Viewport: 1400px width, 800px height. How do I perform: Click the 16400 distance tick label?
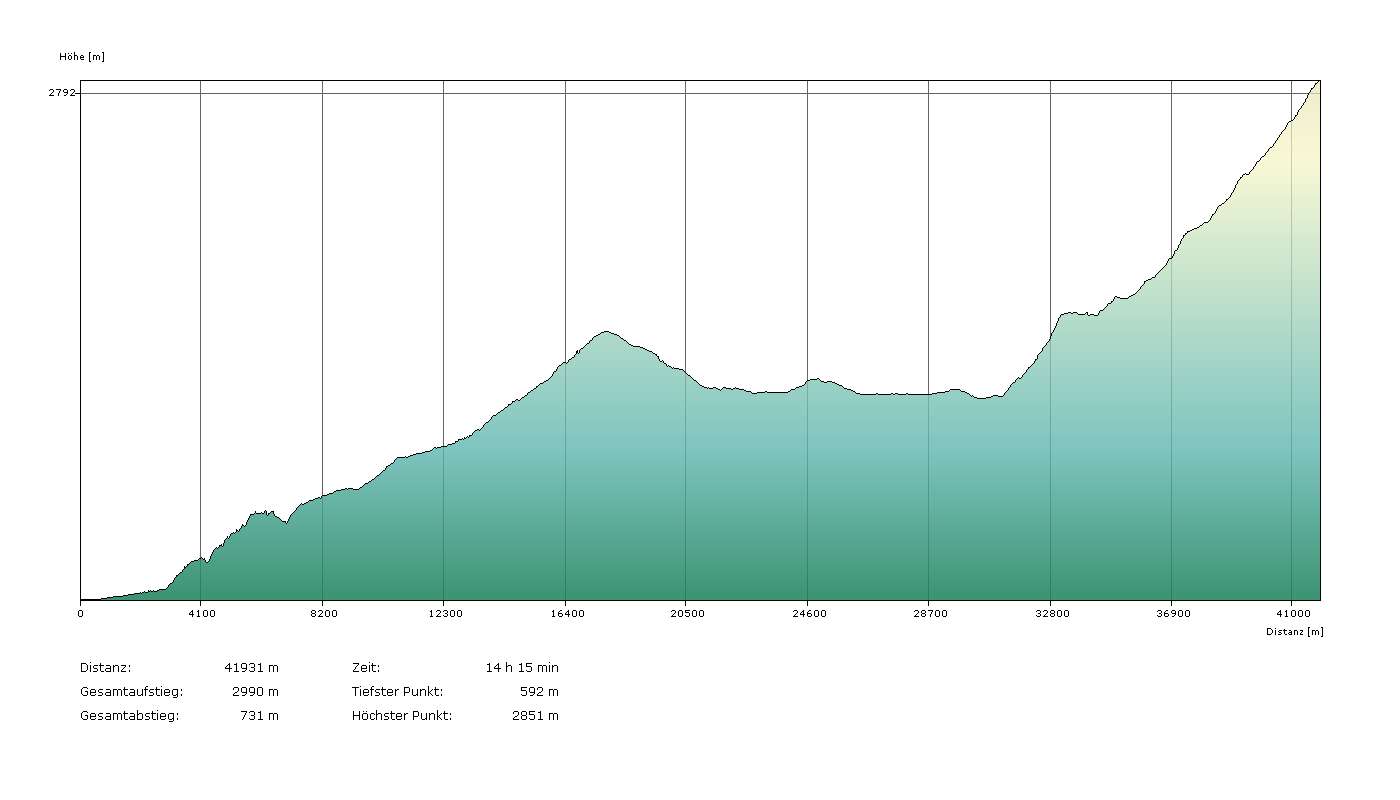pos(566,614)
